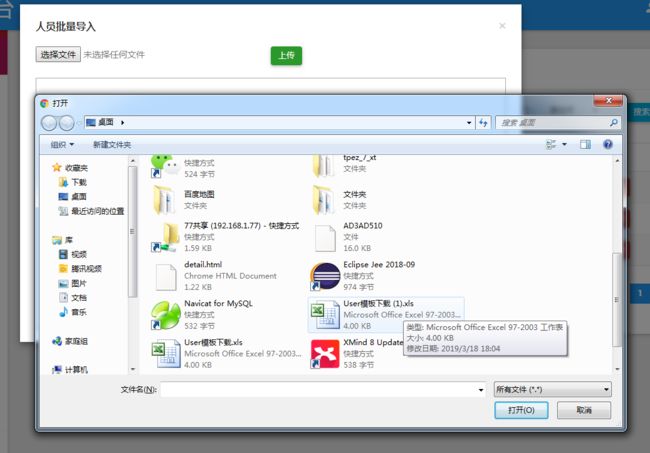
Task: Select the tpez_7_xt folder icon
Action: pyautogui.click(x=324, y=166)
